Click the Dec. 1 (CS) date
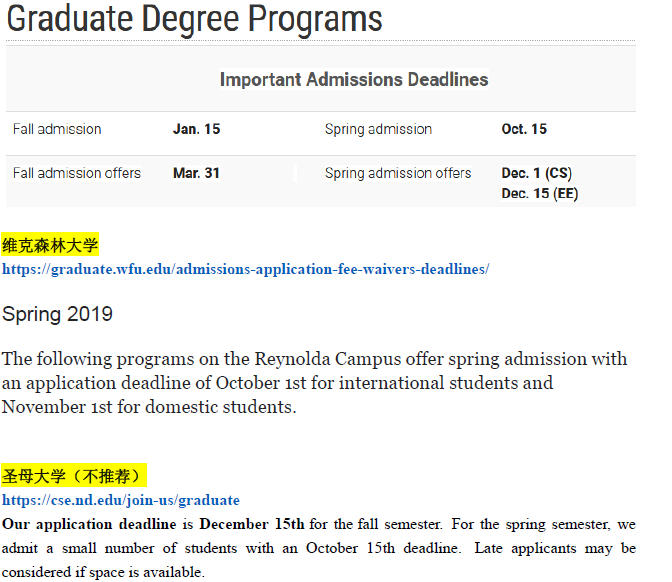Image resolution: width=672 pixels, height=582 pixels. [x=536, y=173]
